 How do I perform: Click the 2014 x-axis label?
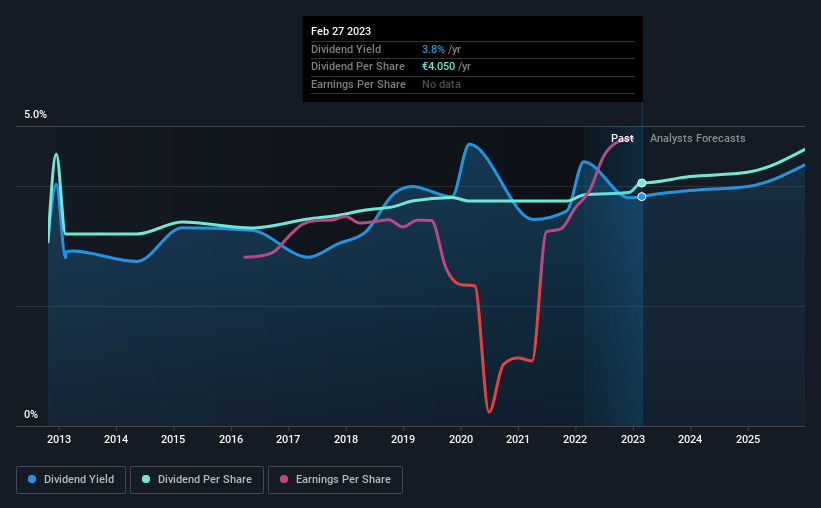click(x=116, y=439)
